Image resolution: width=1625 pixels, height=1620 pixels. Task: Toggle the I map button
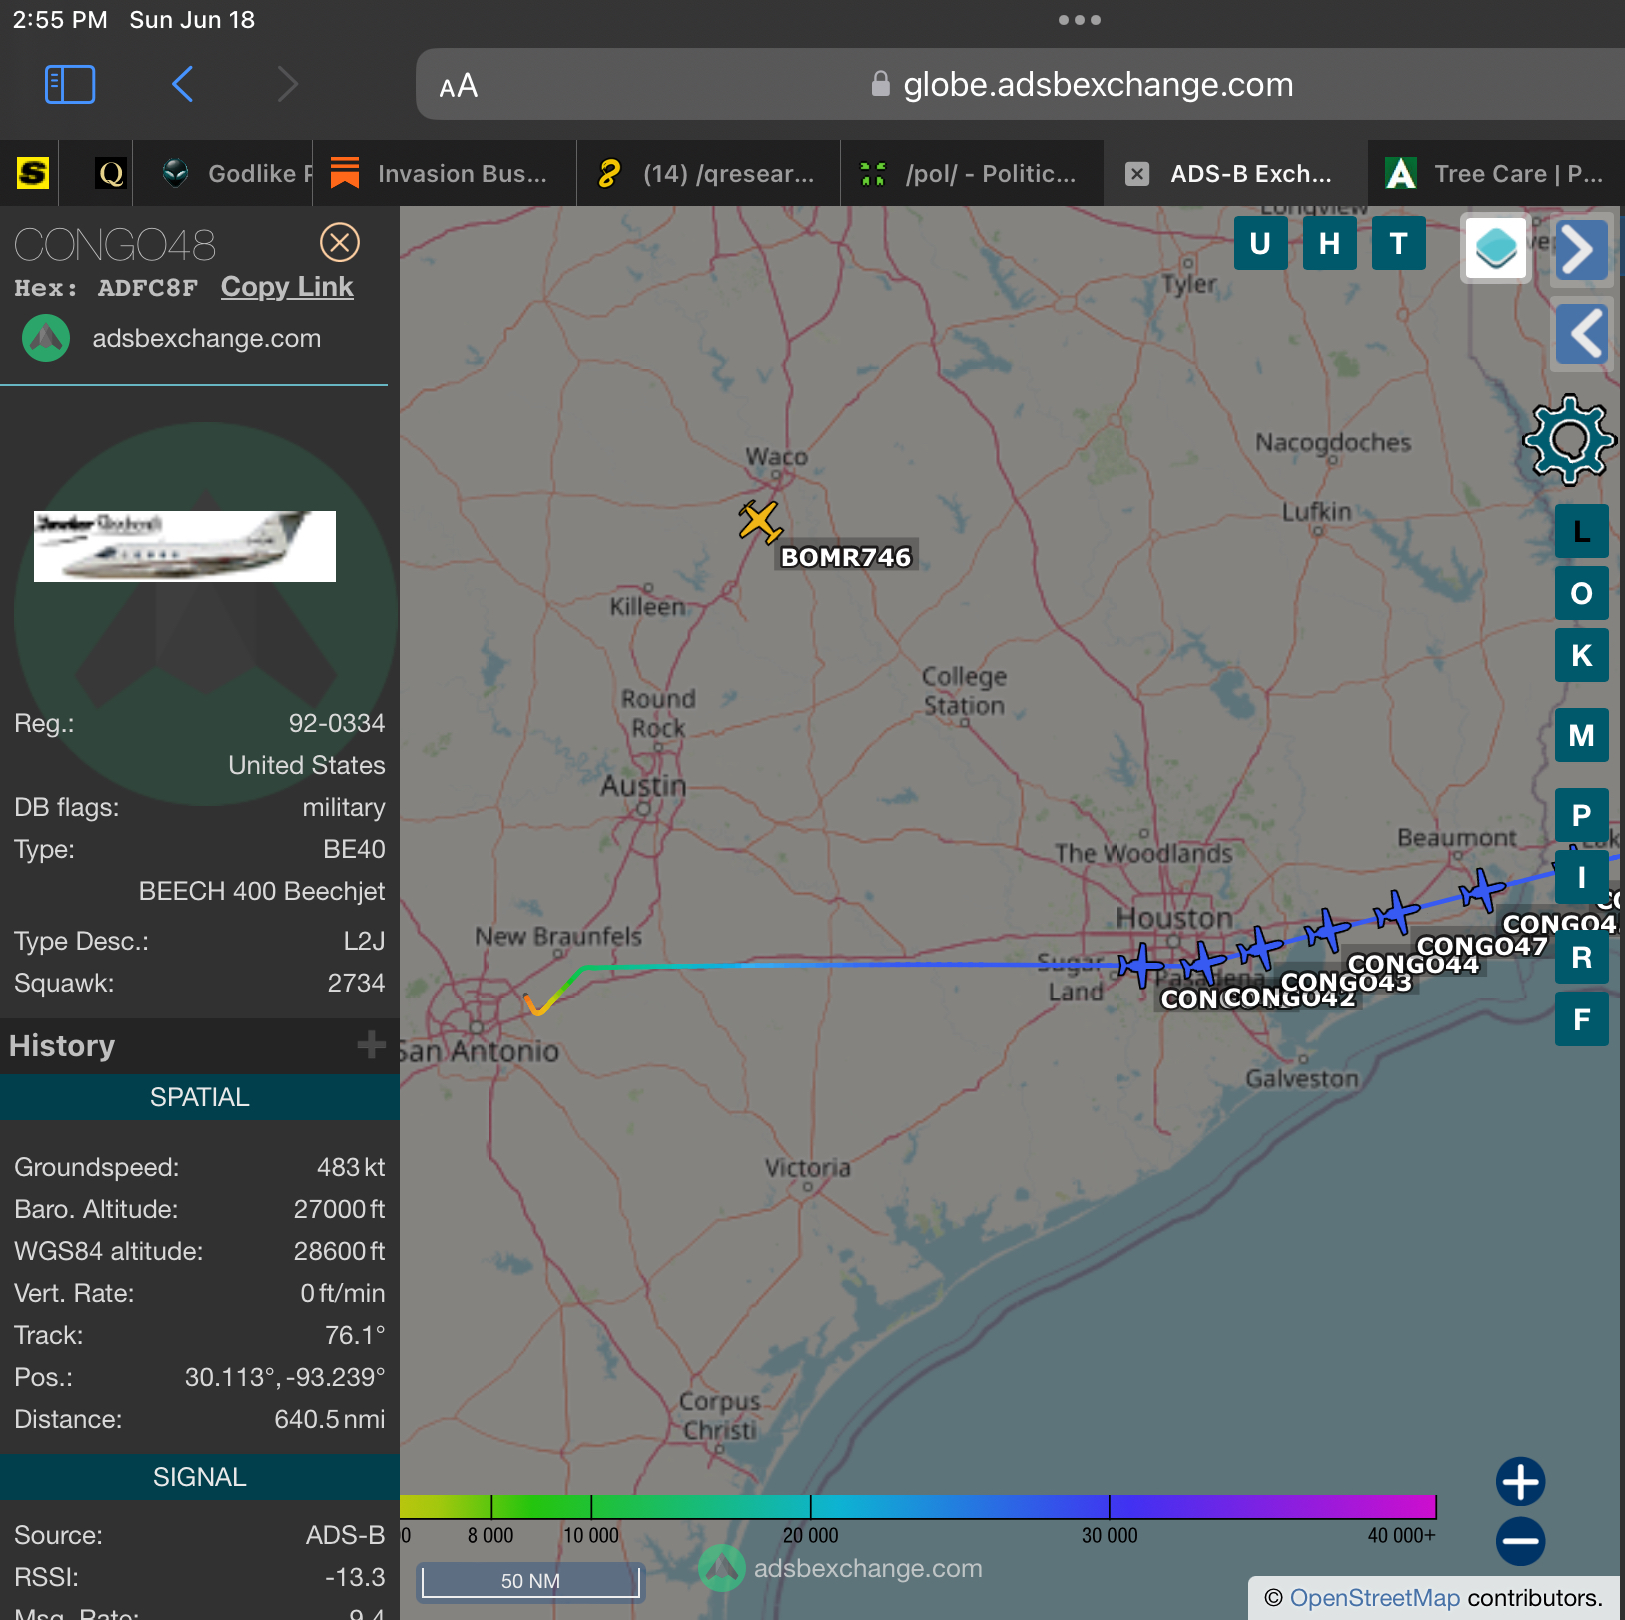(x=1582, y=877)
